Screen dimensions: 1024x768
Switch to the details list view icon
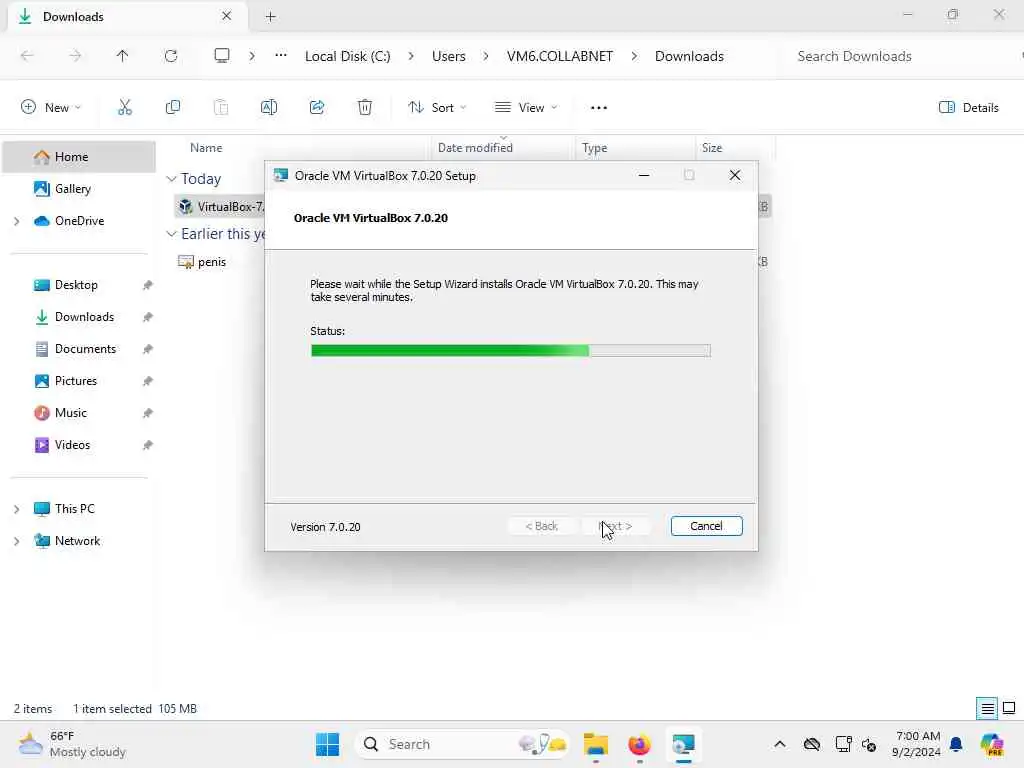point(987,708)
